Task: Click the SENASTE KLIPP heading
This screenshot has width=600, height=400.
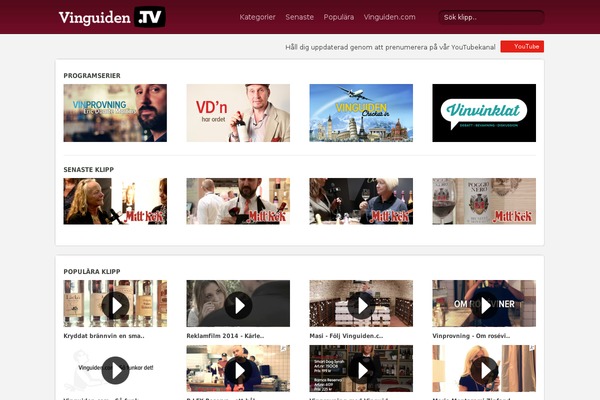Action: (89, 170)
